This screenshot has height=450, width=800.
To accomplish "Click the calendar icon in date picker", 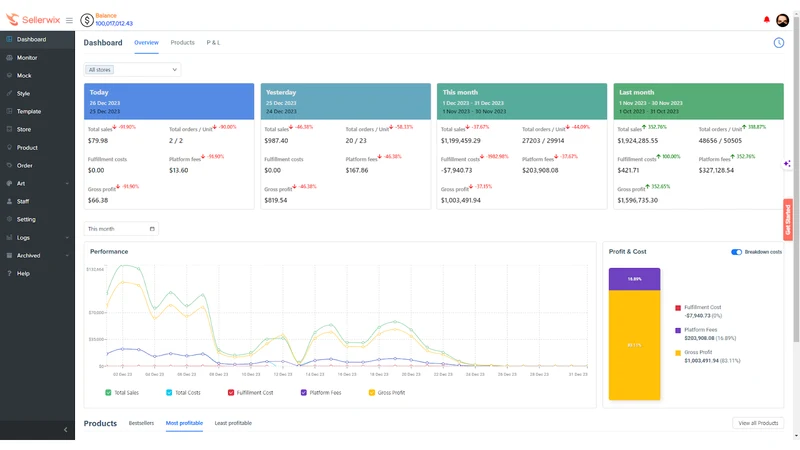I will tap(152, 229).
